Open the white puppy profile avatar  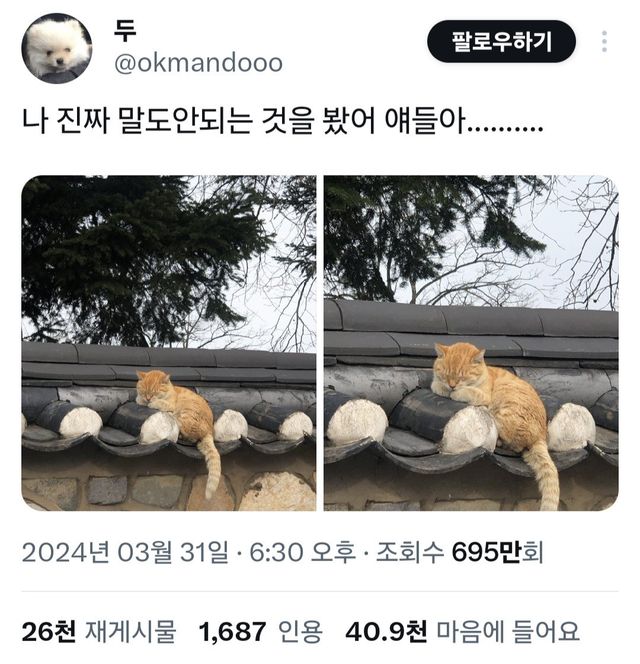[x=57, y=48]
